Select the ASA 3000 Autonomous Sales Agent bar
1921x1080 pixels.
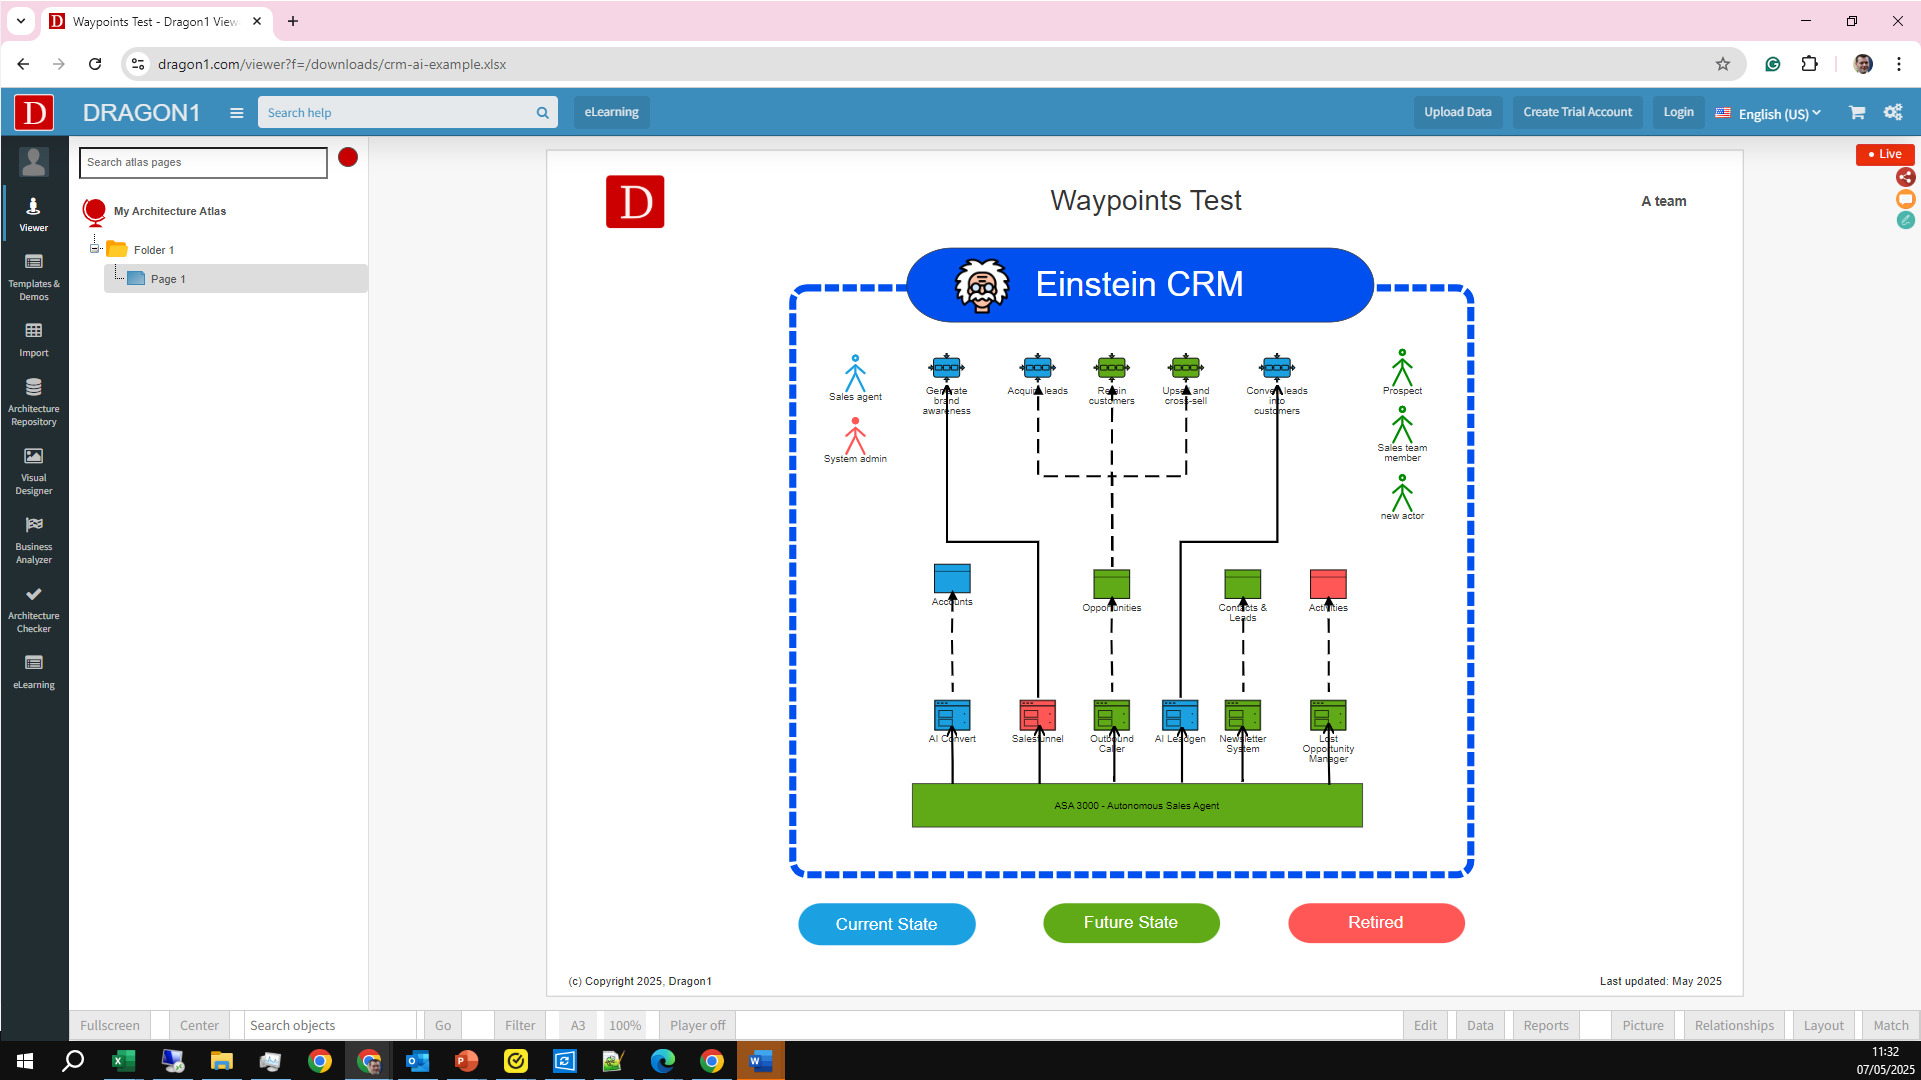click(1137, 806)
